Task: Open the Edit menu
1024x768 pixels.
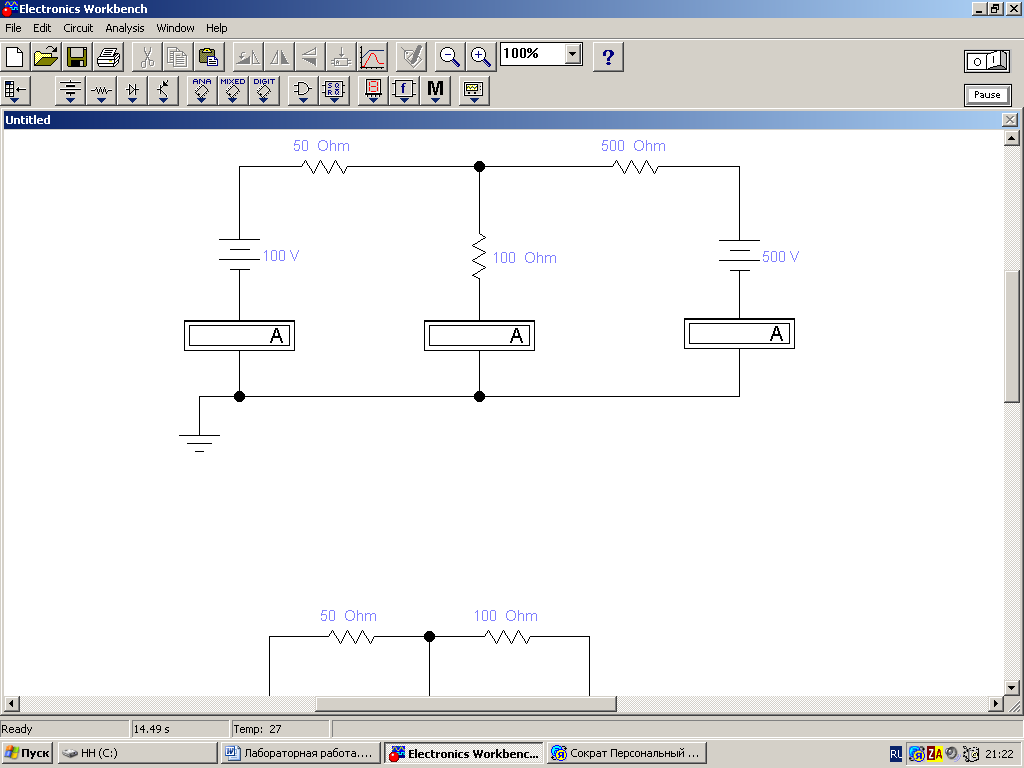Action: coord(42,28)
